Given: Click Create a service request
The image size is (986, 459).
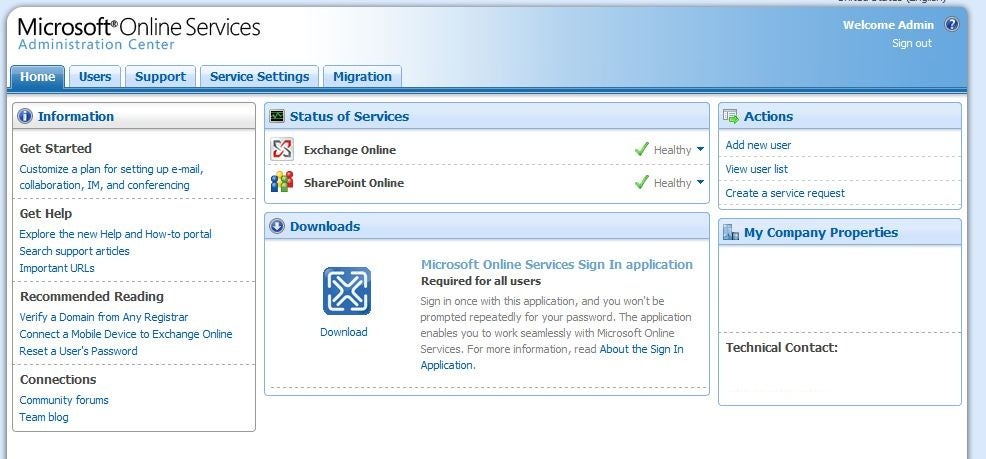Looking at the screenshot, I should [x=785, y=193].
